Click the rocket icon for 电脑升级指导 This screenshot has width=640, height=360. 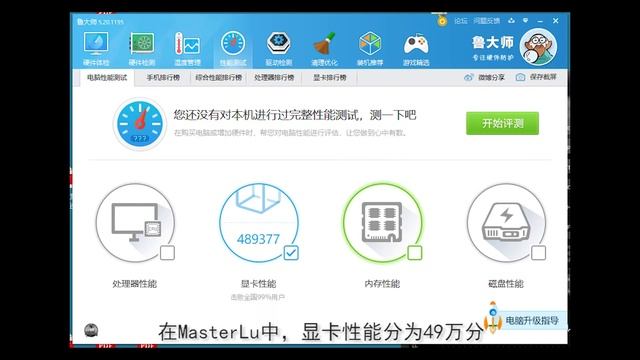click(x=493, y=318)
